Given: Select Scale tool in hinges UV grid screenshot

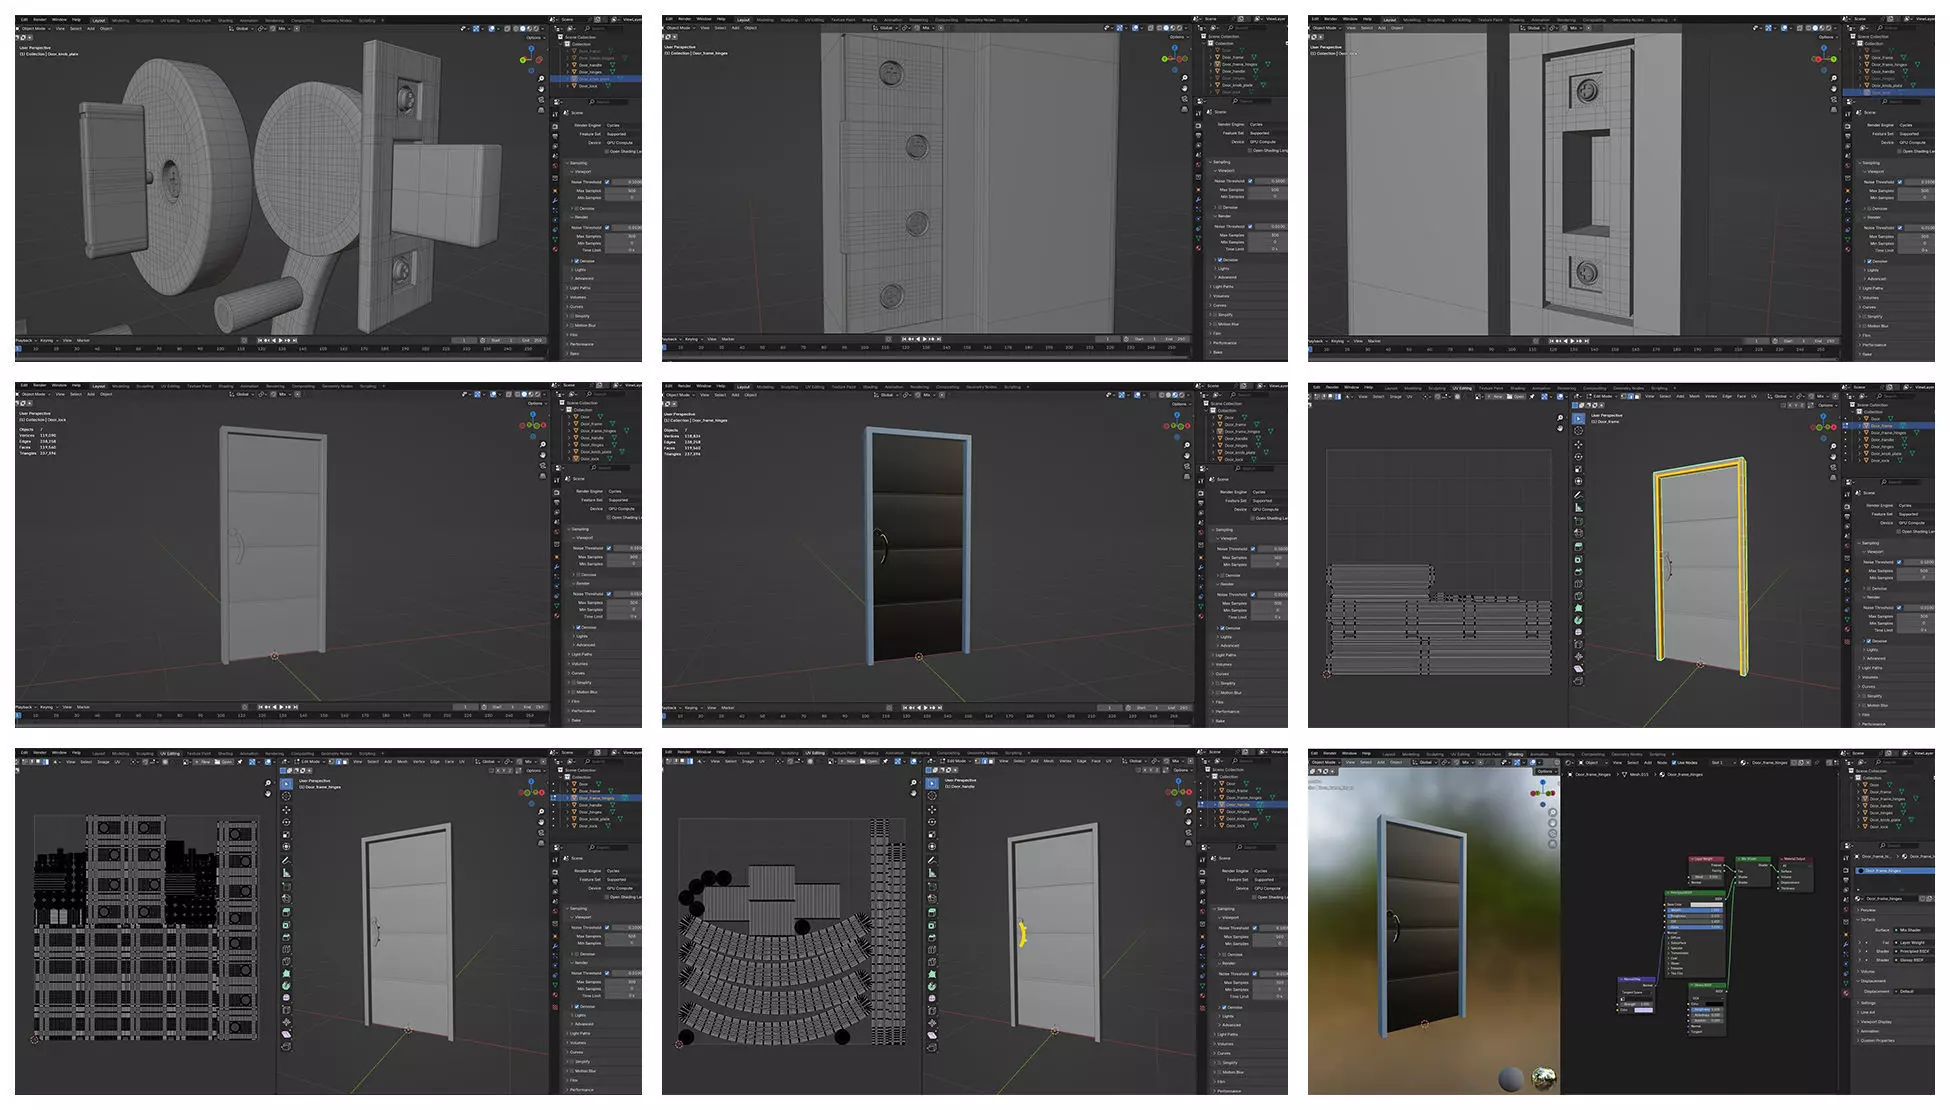Looking at the screenshot, I should tap(286, 834).
